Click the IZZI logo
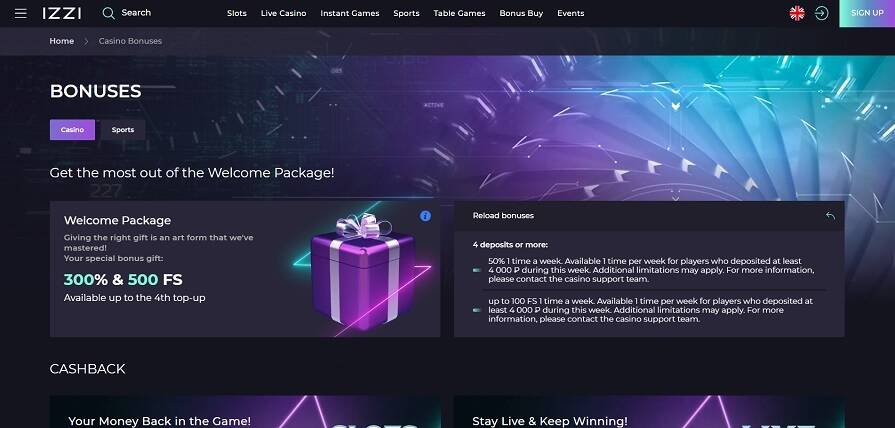The height and width of the screenshot is (428, 895). pos(62,13)
